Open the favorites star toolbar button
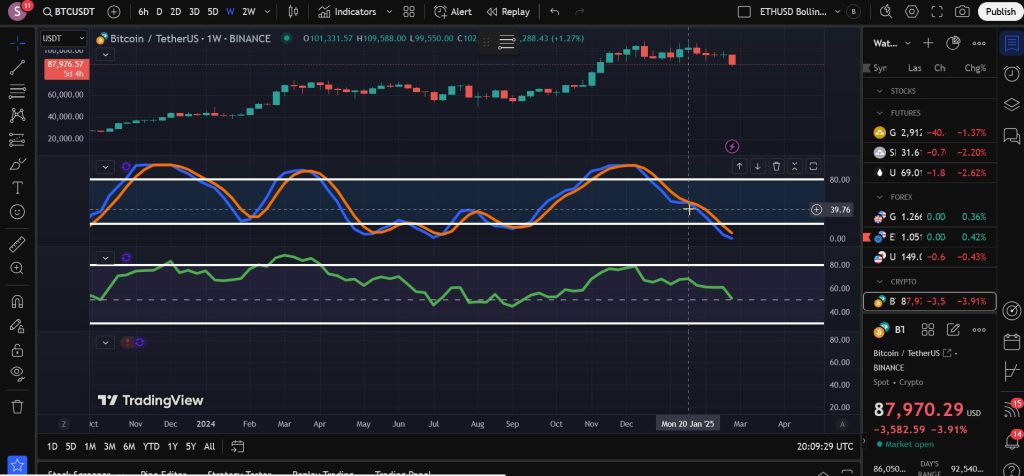1024x476 pixels. point(18,465)
